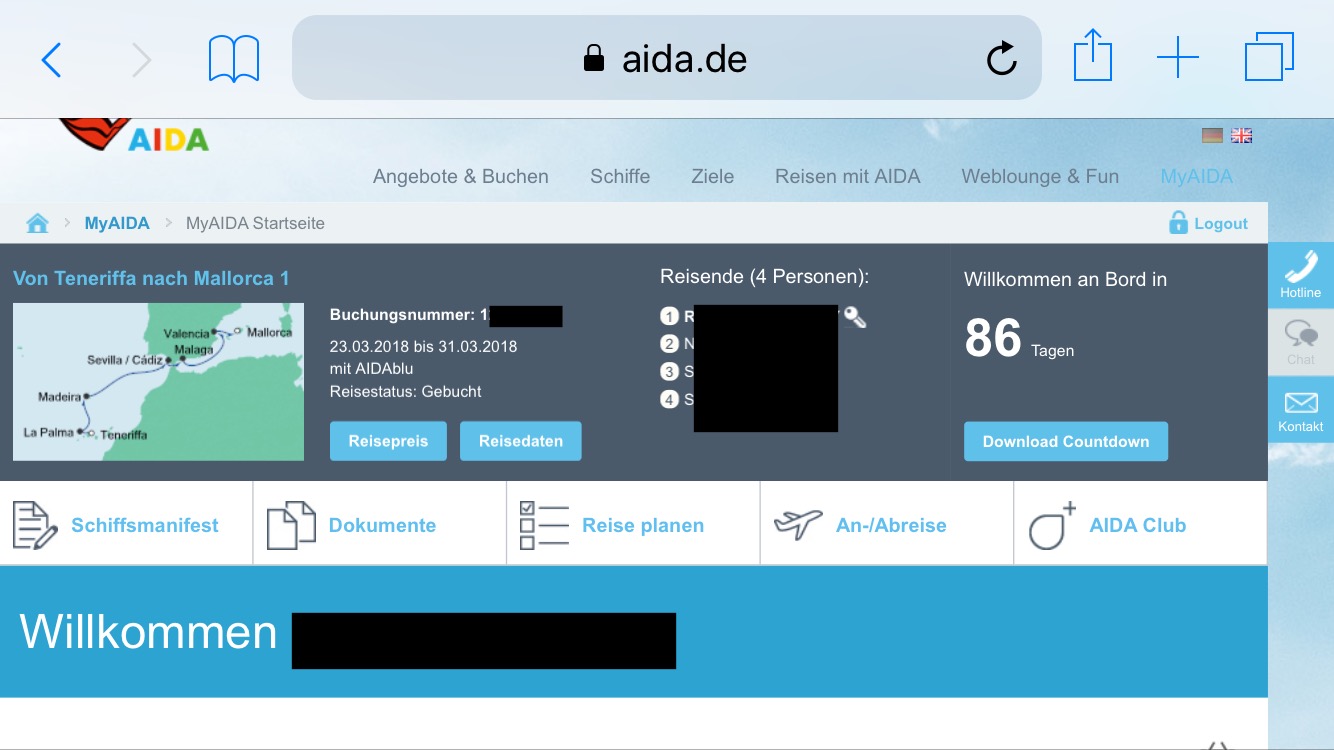
Task: Show all open tabs overview
Action: (1269, 57)
